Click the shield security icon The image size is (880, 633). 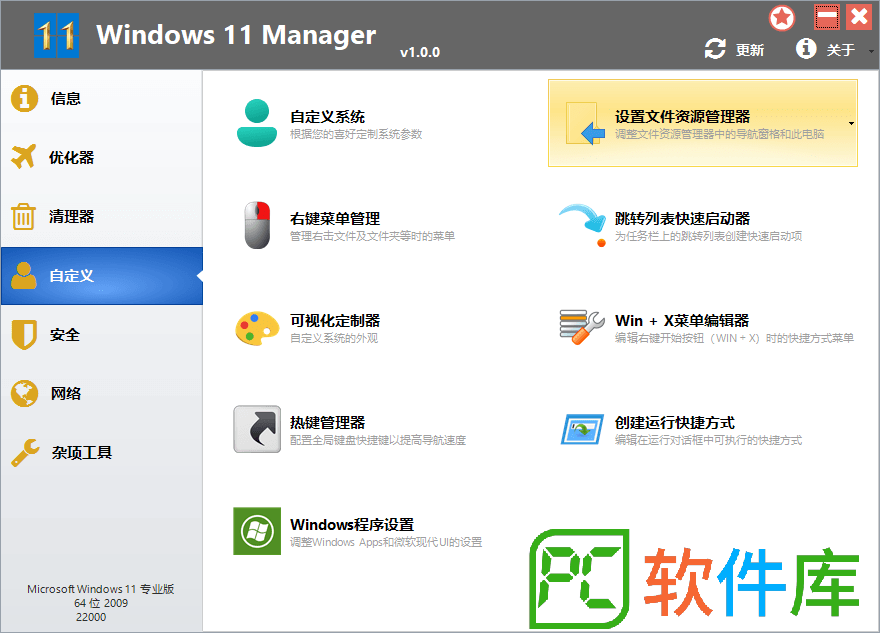[24, 335]
